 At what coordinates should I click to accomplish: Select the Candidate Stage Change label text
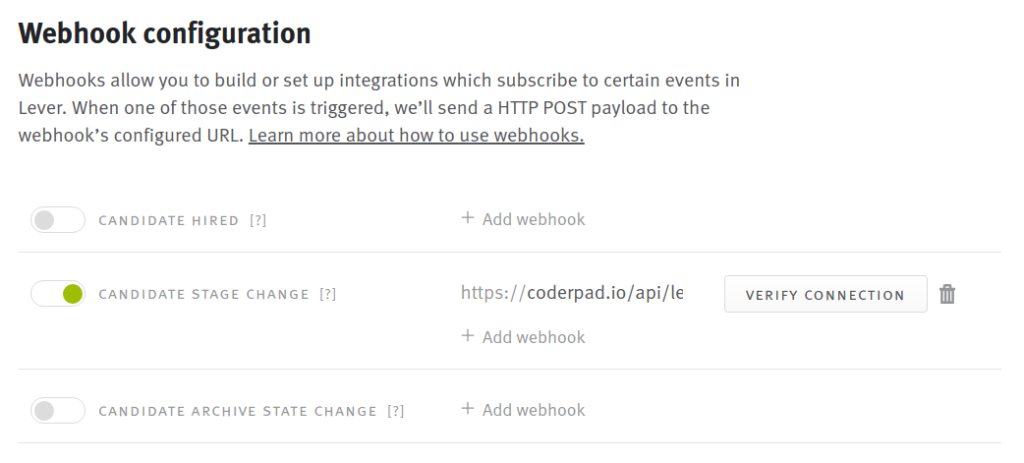(204, 295)
